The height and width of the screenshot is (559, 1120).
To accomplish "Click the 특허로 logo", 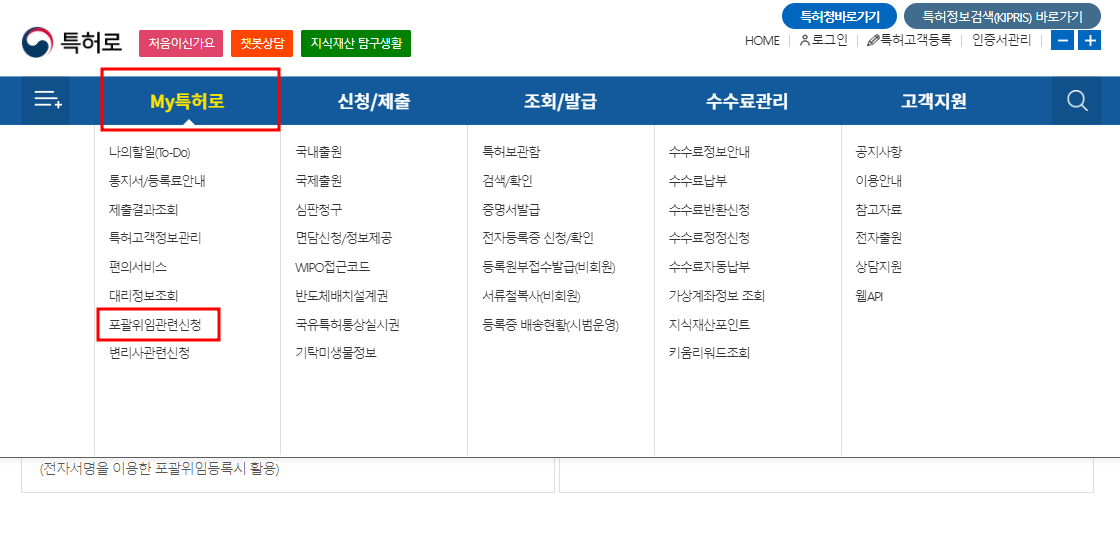I will pyautogui.click(x=71, y=42).
